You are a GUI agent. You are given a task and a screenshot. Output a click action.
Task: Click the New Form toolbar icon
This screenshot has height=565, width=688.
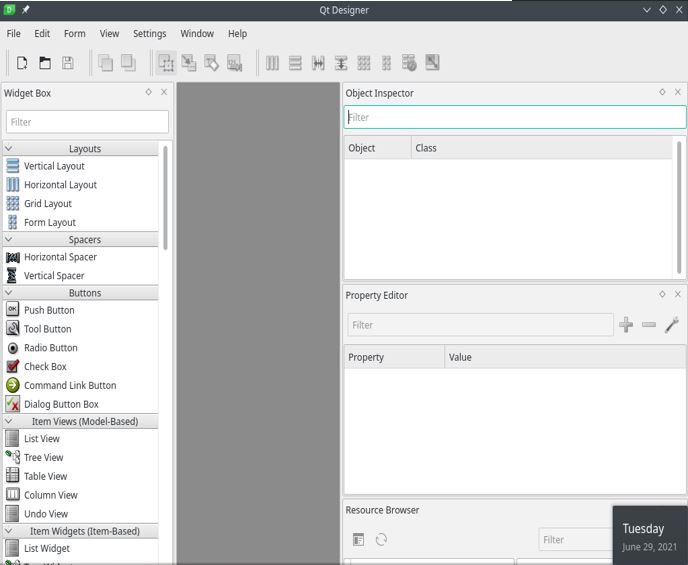[22, 63]
